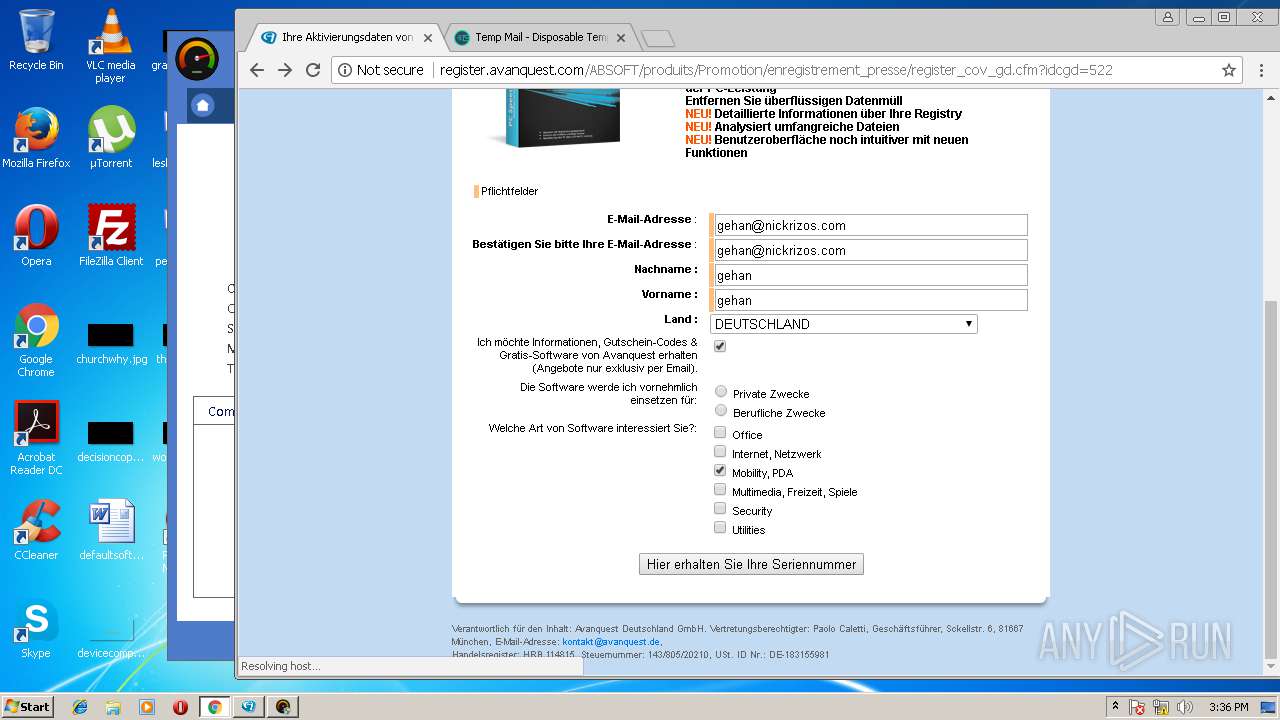Launch CCleaner from desktop
The image size is (1280, 720).
(x=36, y=530)
